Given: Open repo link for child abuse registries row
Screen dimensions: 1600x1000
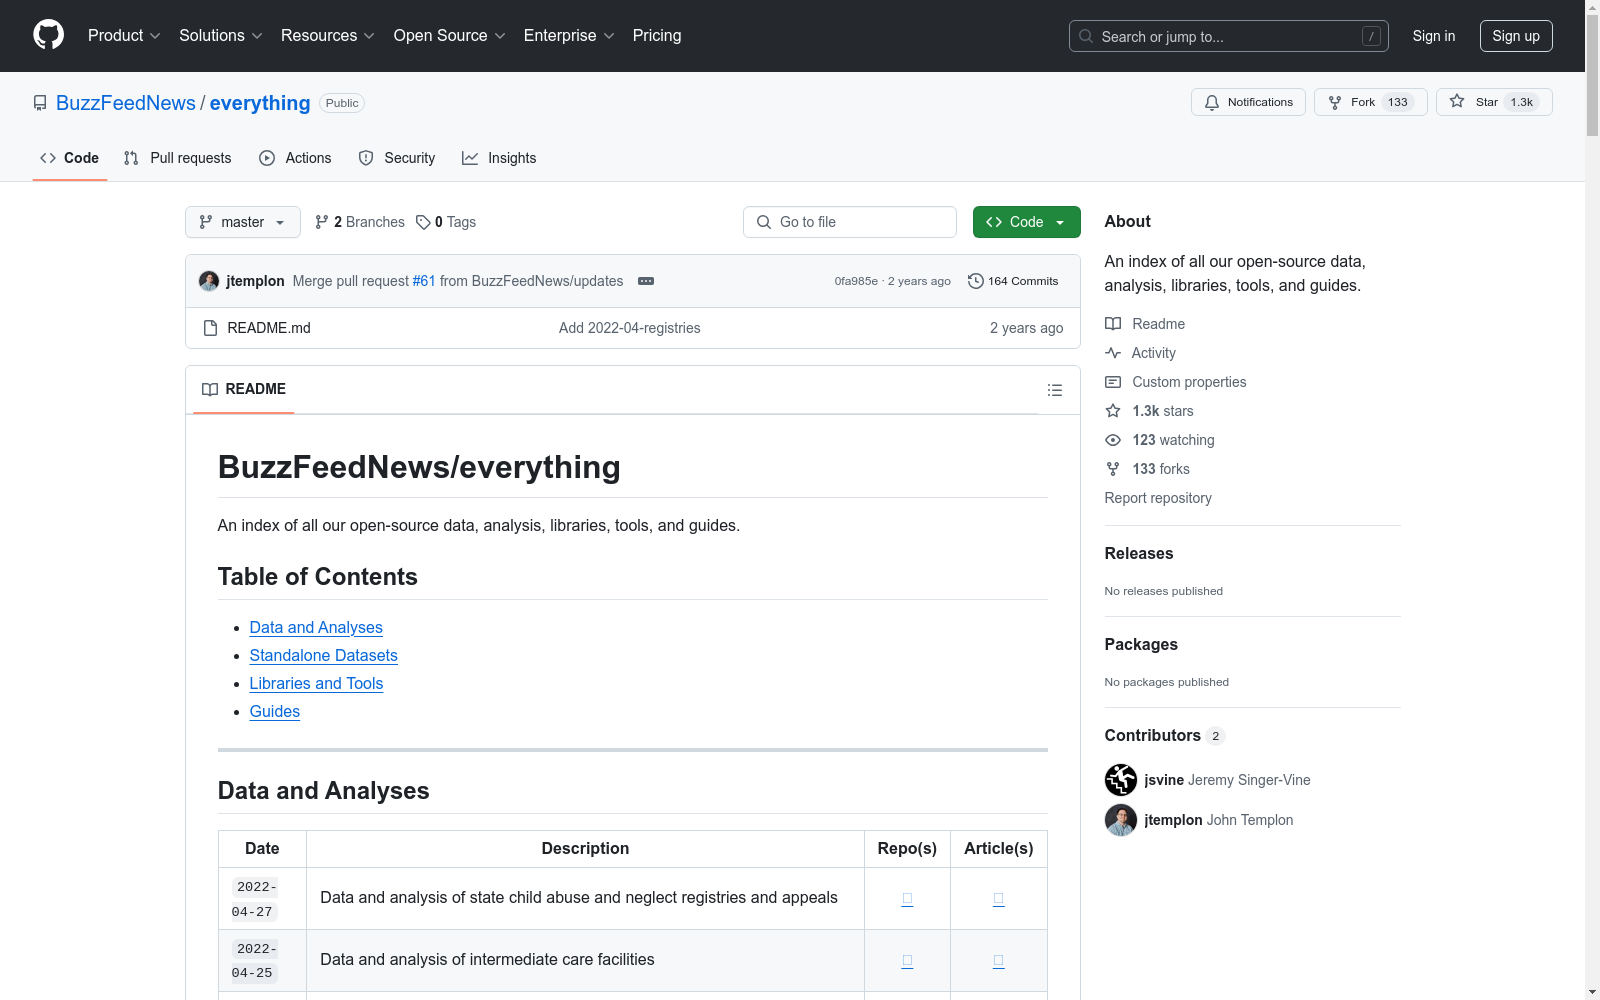Looking at the screenshot, I should 907,899.
